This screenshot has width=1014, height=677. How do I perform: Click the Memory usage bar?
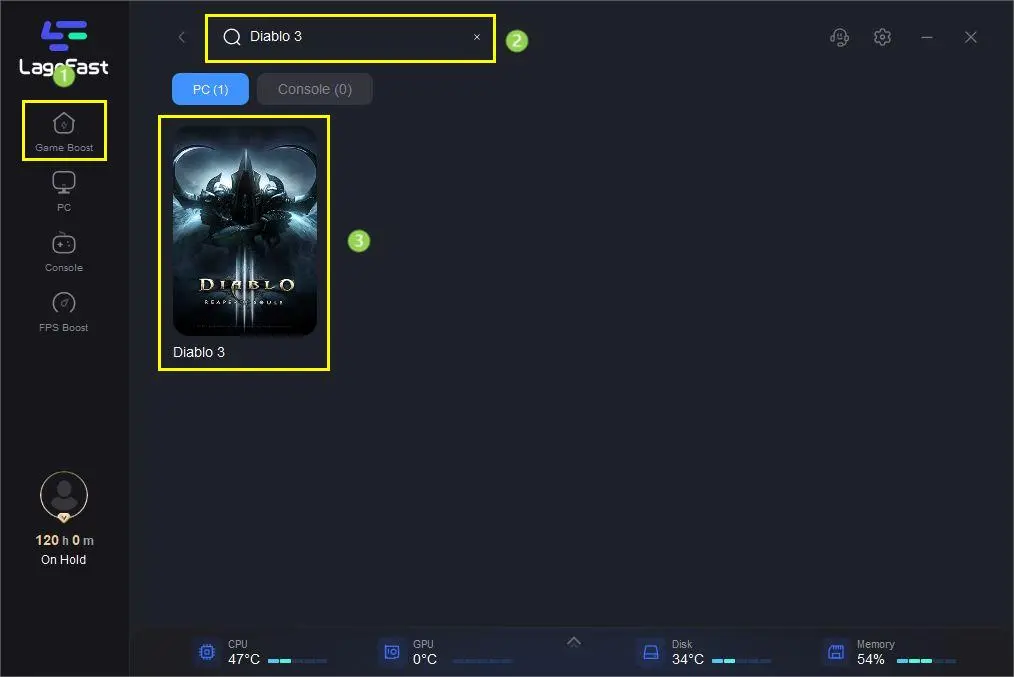[926, 661]
